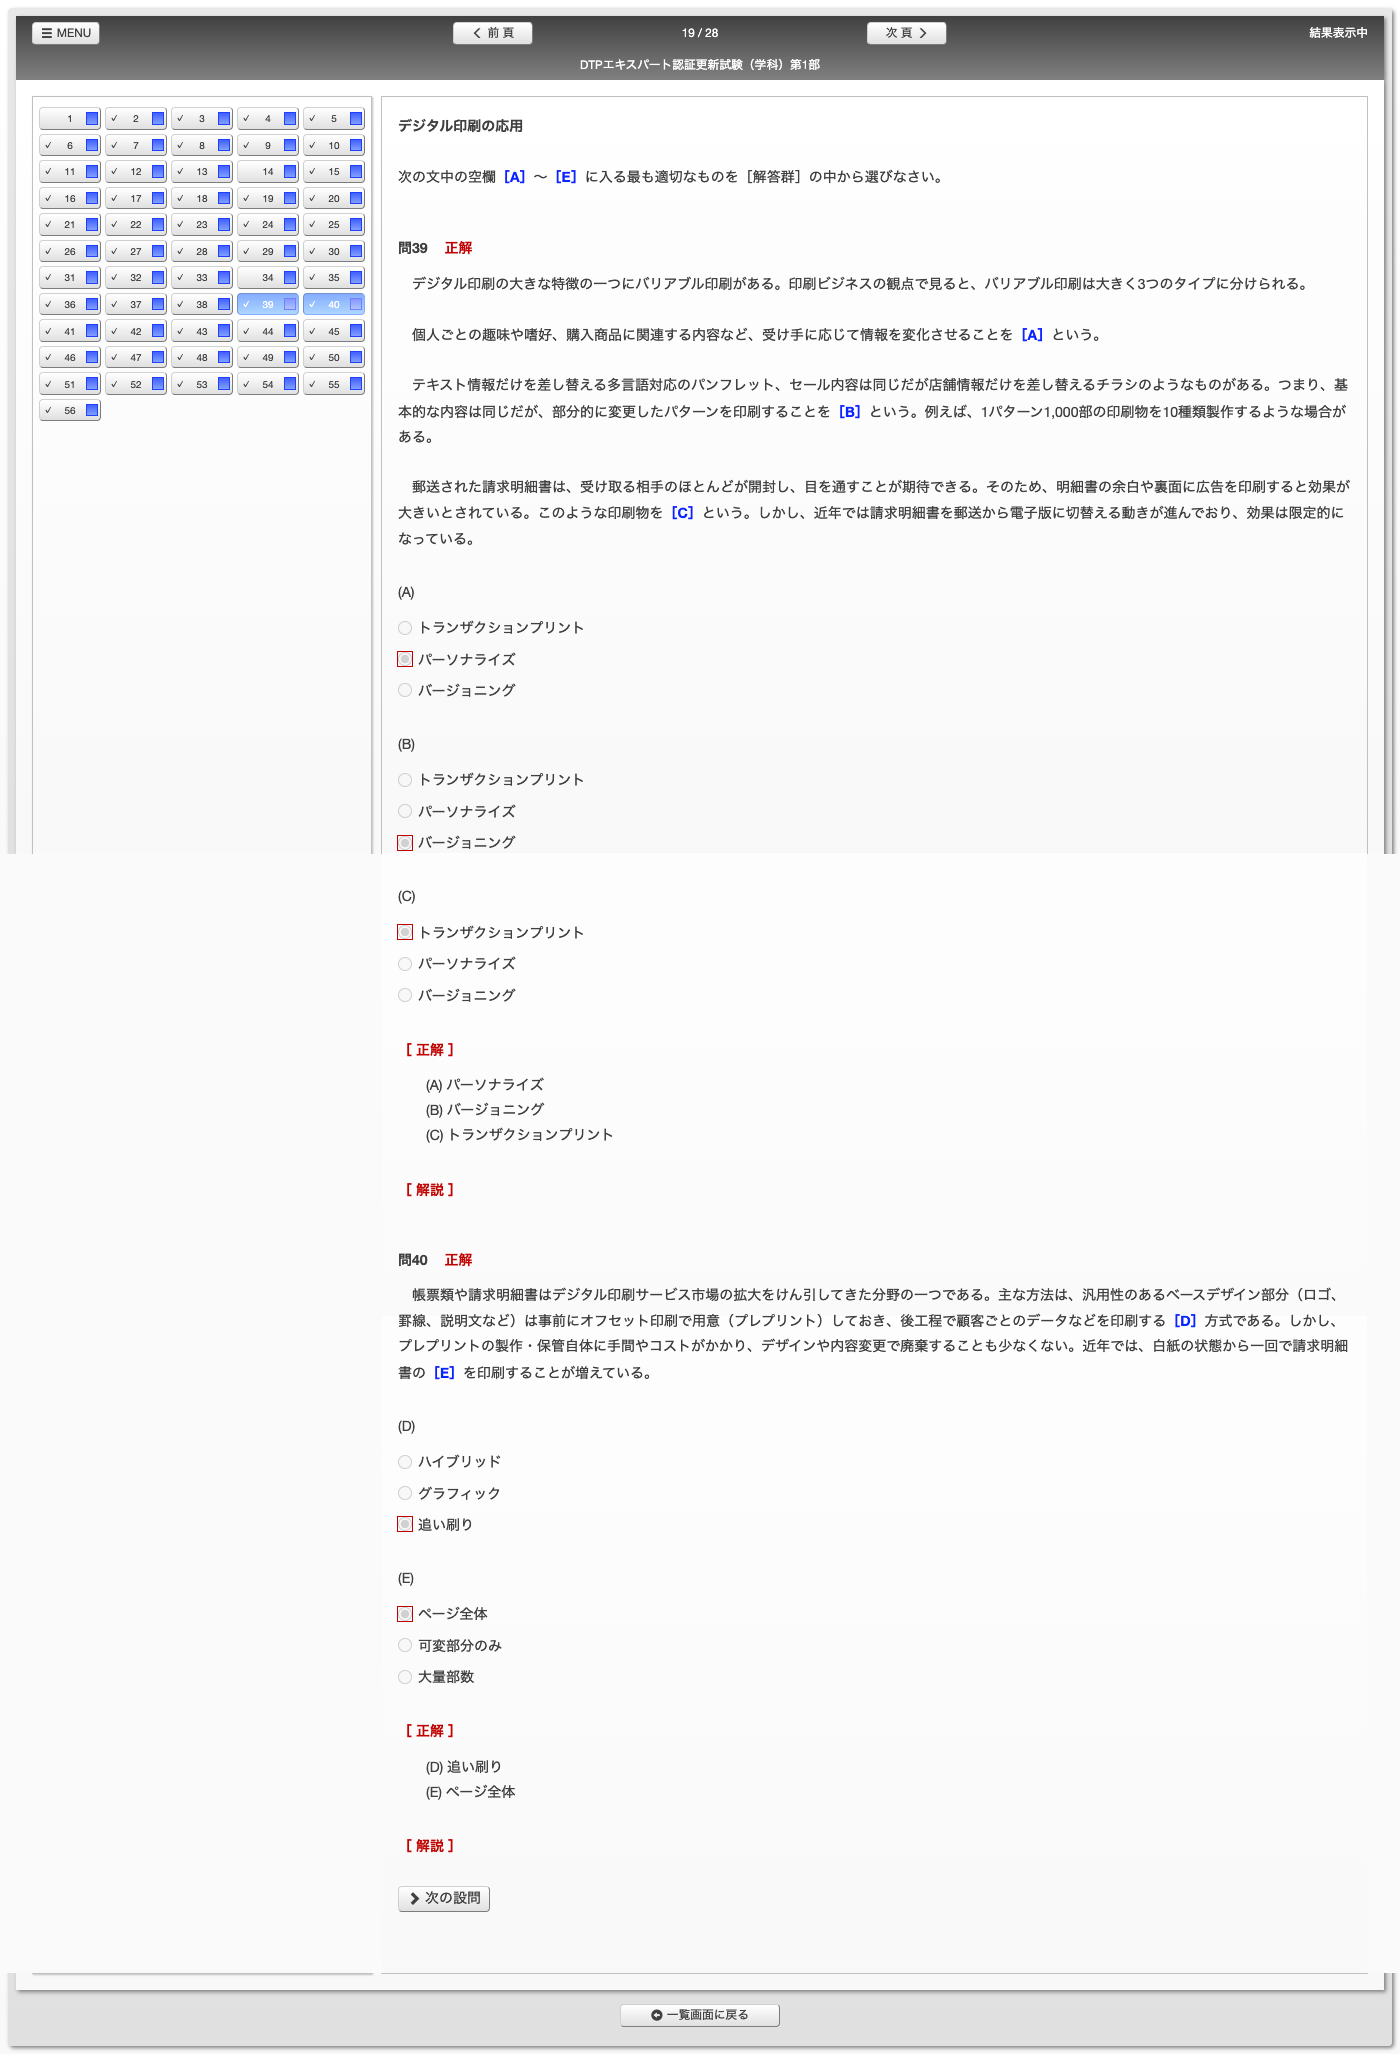The width and height of the screenshot is (1400, 2054).
Task: Return to list via 一覧画面に戻る
Action: click(x=699, y=2015)
